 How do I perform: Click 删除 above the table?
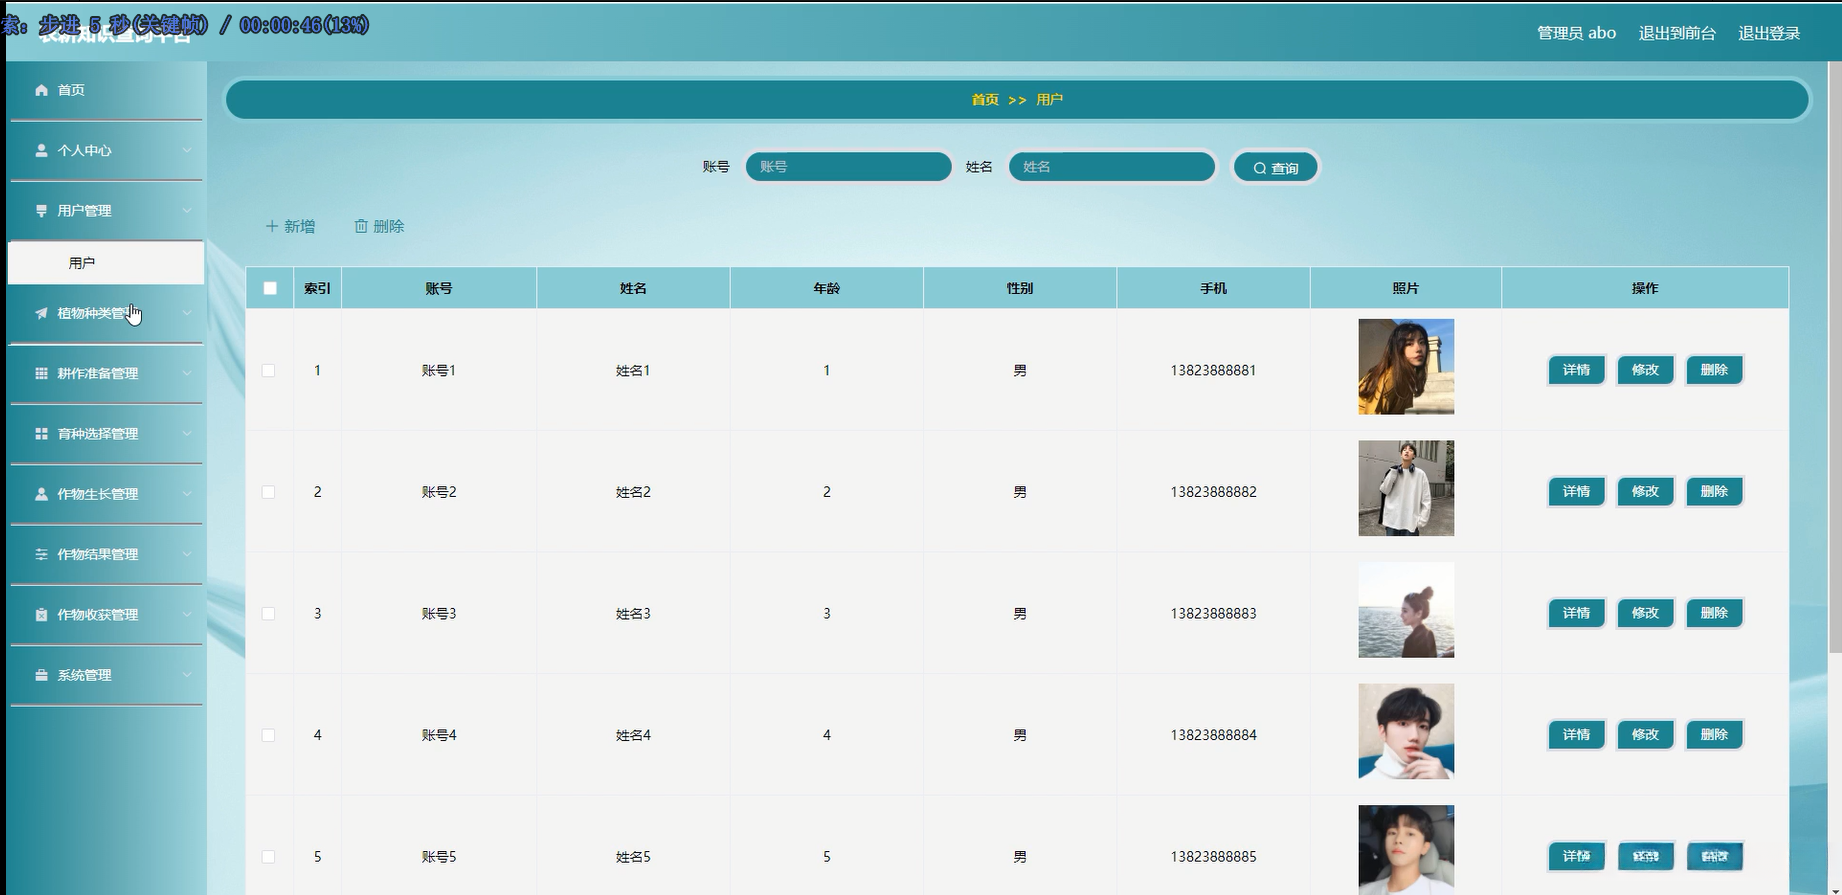(379, 226)
